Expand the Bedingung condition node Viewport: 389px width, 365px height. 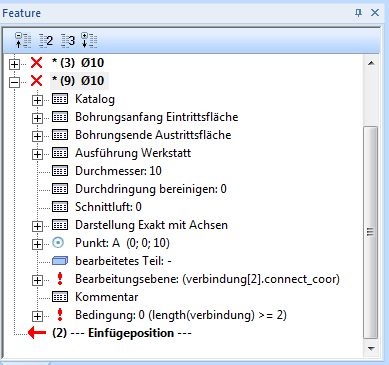point(37,316)
